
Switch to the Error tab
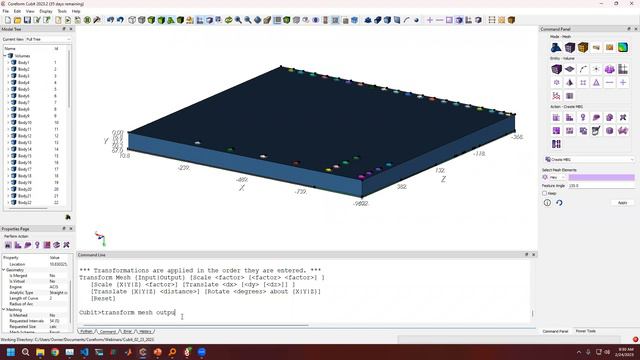tap(128, 331)
